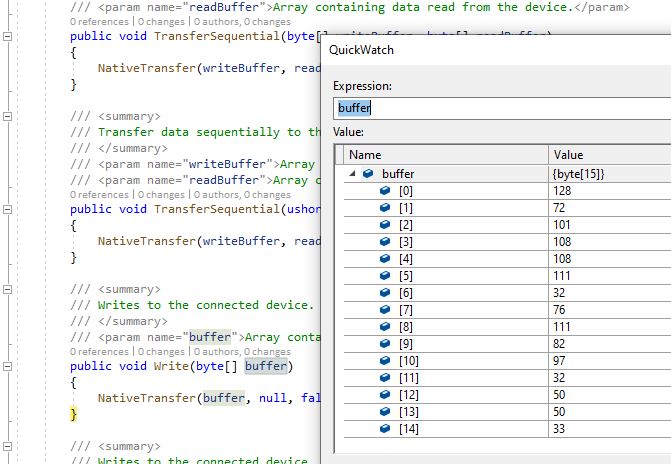The height and width of the screenshot is (464, 671).
Task: Open '0 changes' CodeLens above TransferSequential(ushort)
Action: point(161,194)
